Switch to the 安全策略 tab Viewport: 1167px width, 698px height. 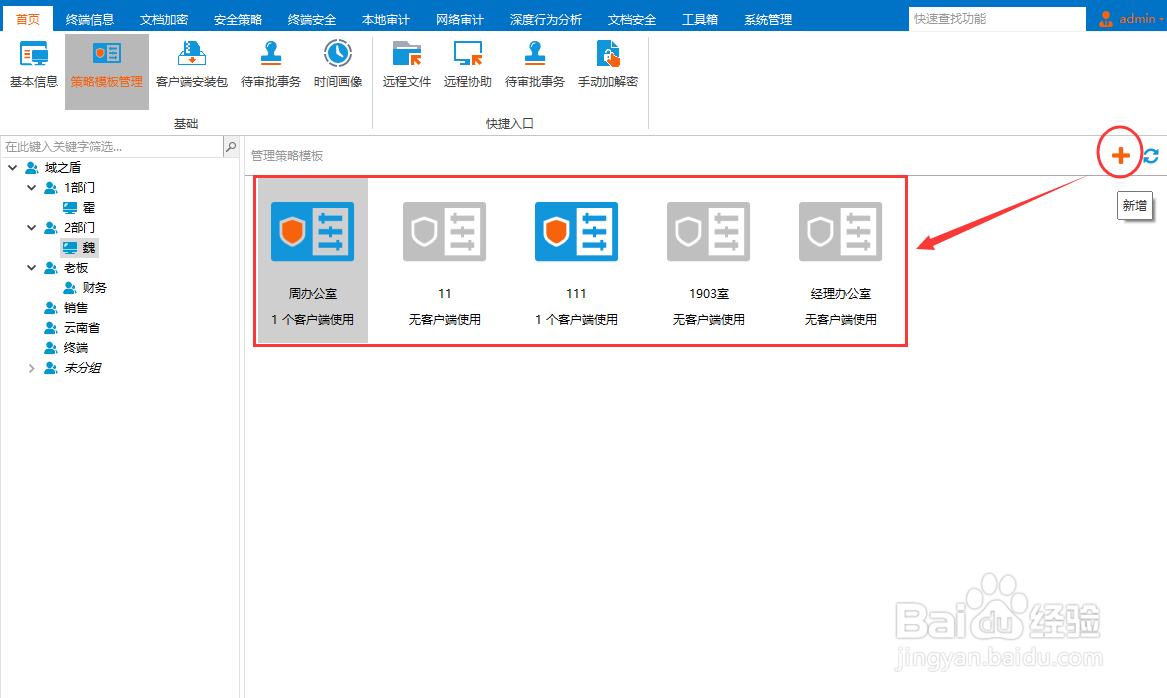click(x=237, y=19)
